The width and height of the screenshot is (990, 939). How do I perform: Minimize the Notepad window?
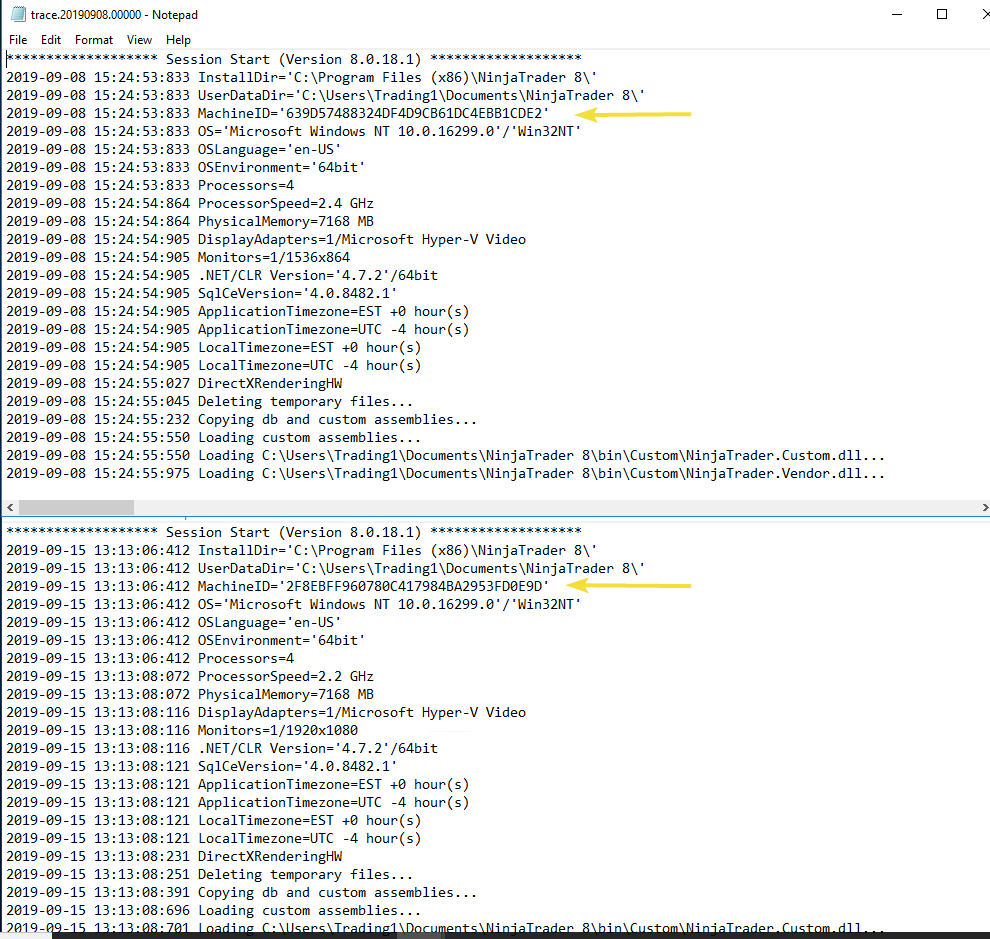[897, 14]
